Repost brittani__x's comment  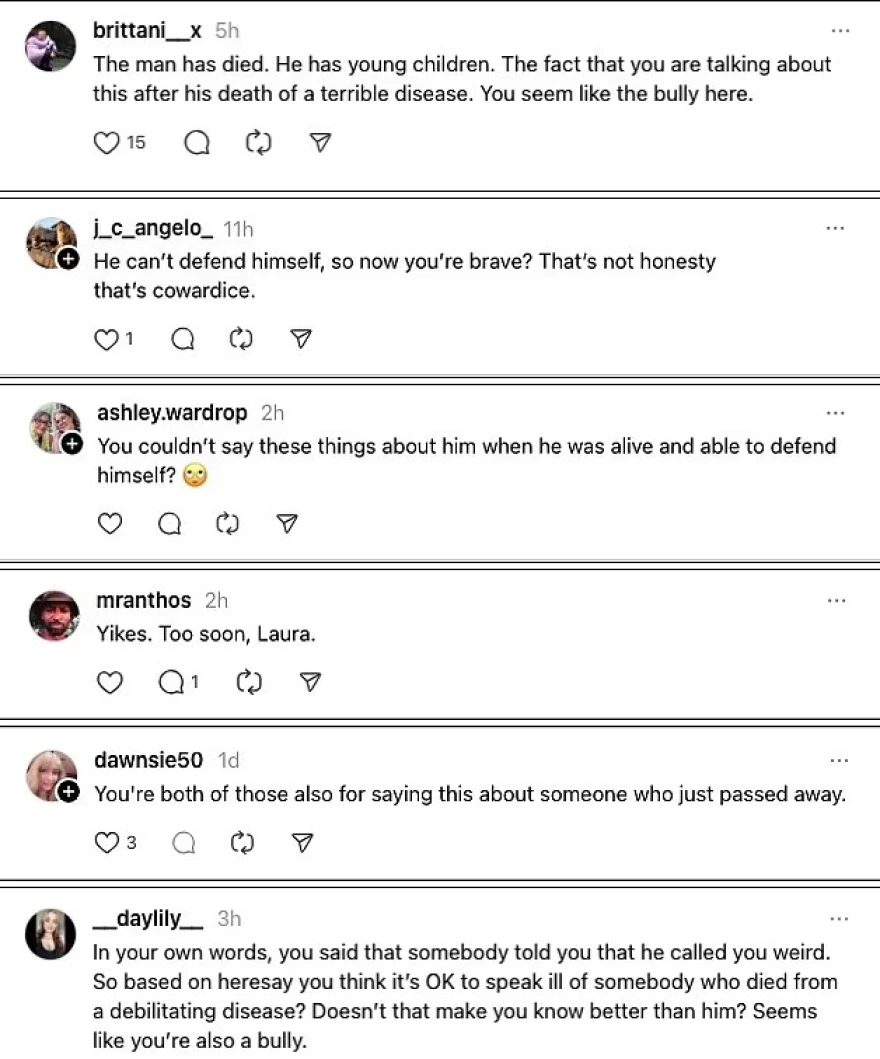point(258,143)
